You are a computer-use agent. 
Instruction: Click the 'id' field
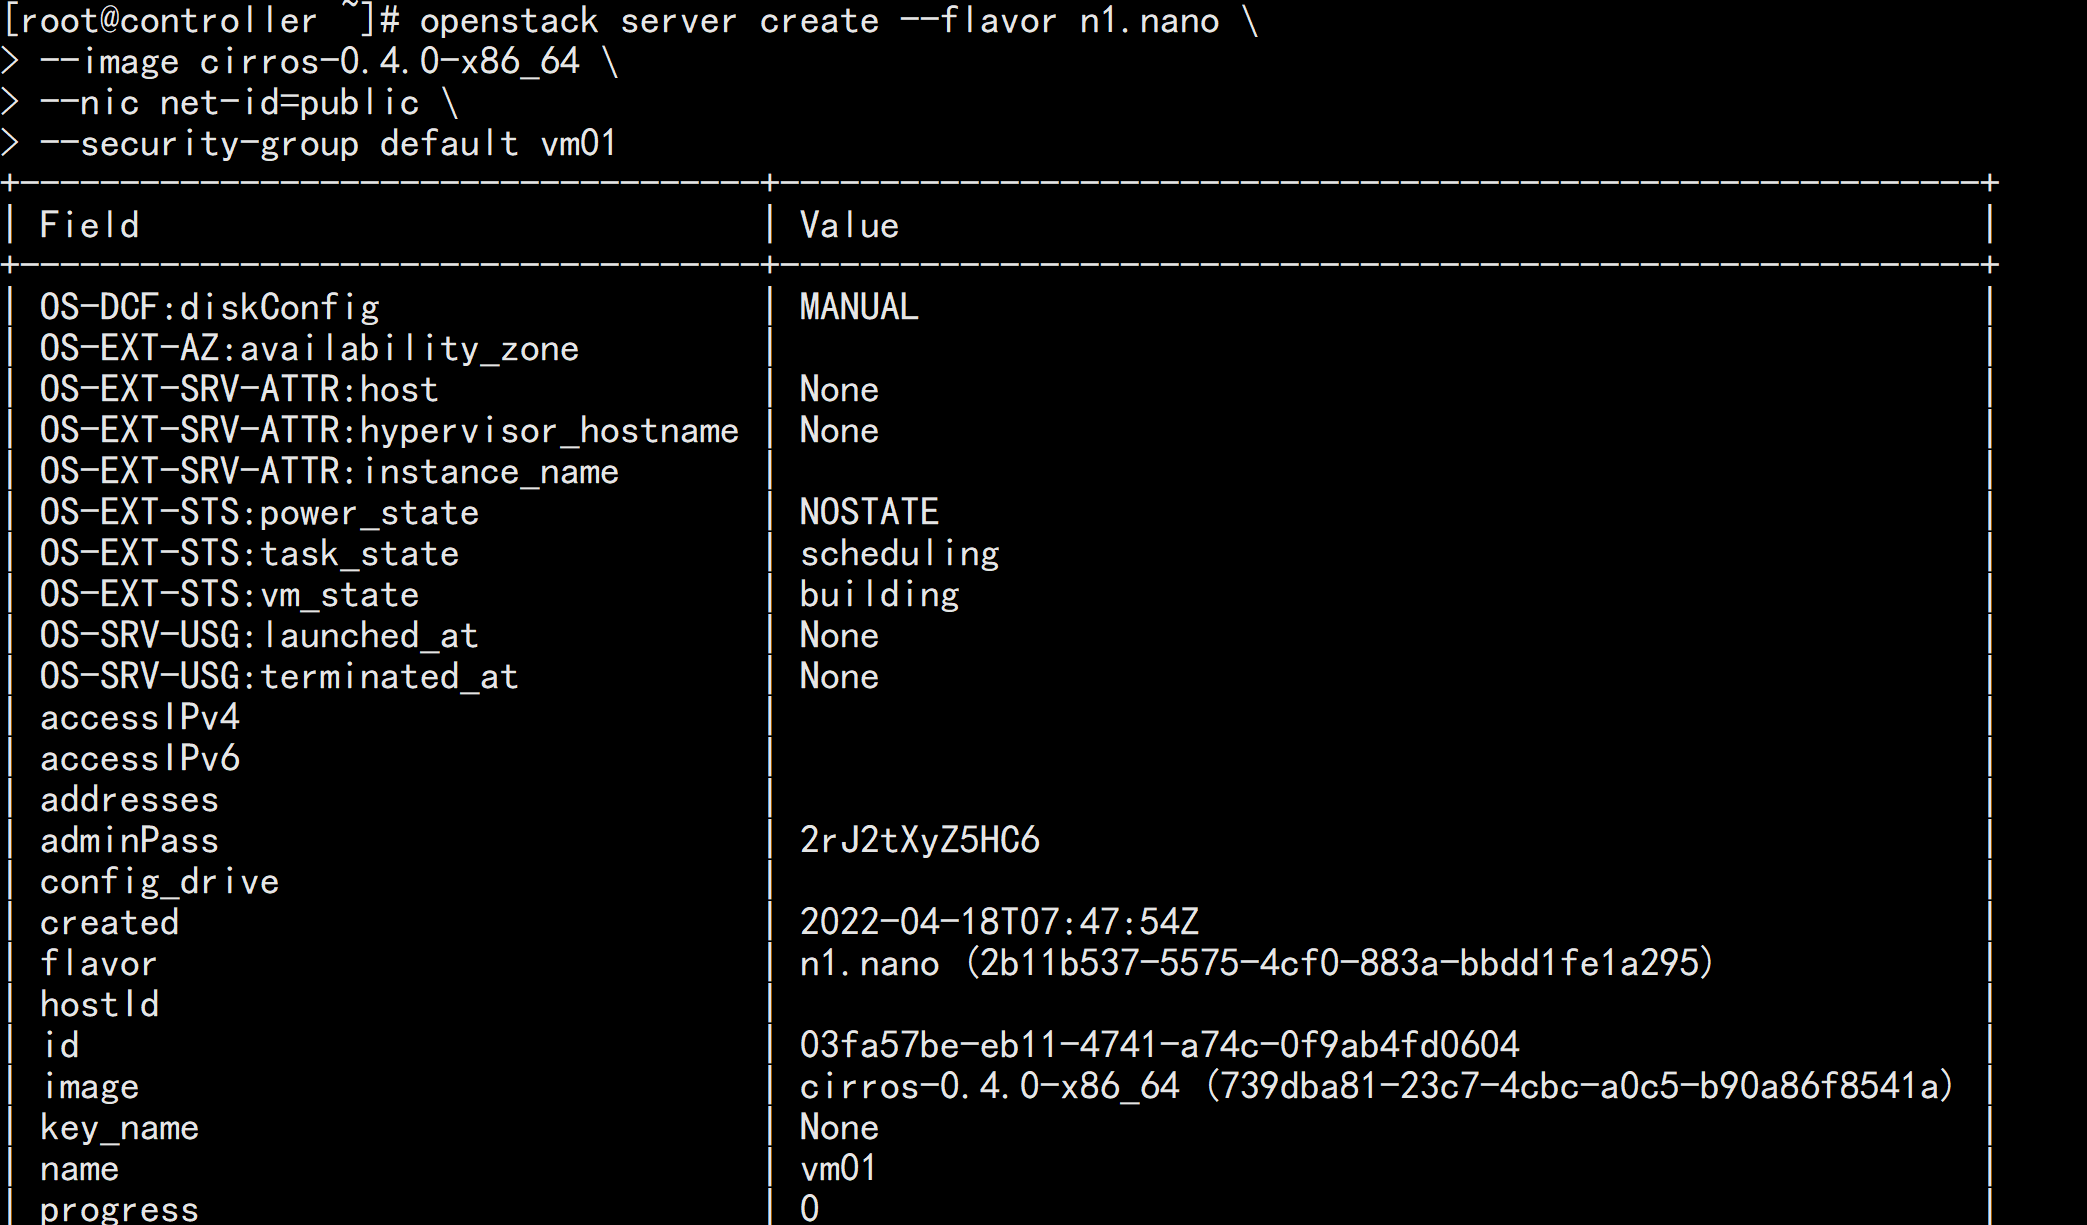coord(61,1045)
